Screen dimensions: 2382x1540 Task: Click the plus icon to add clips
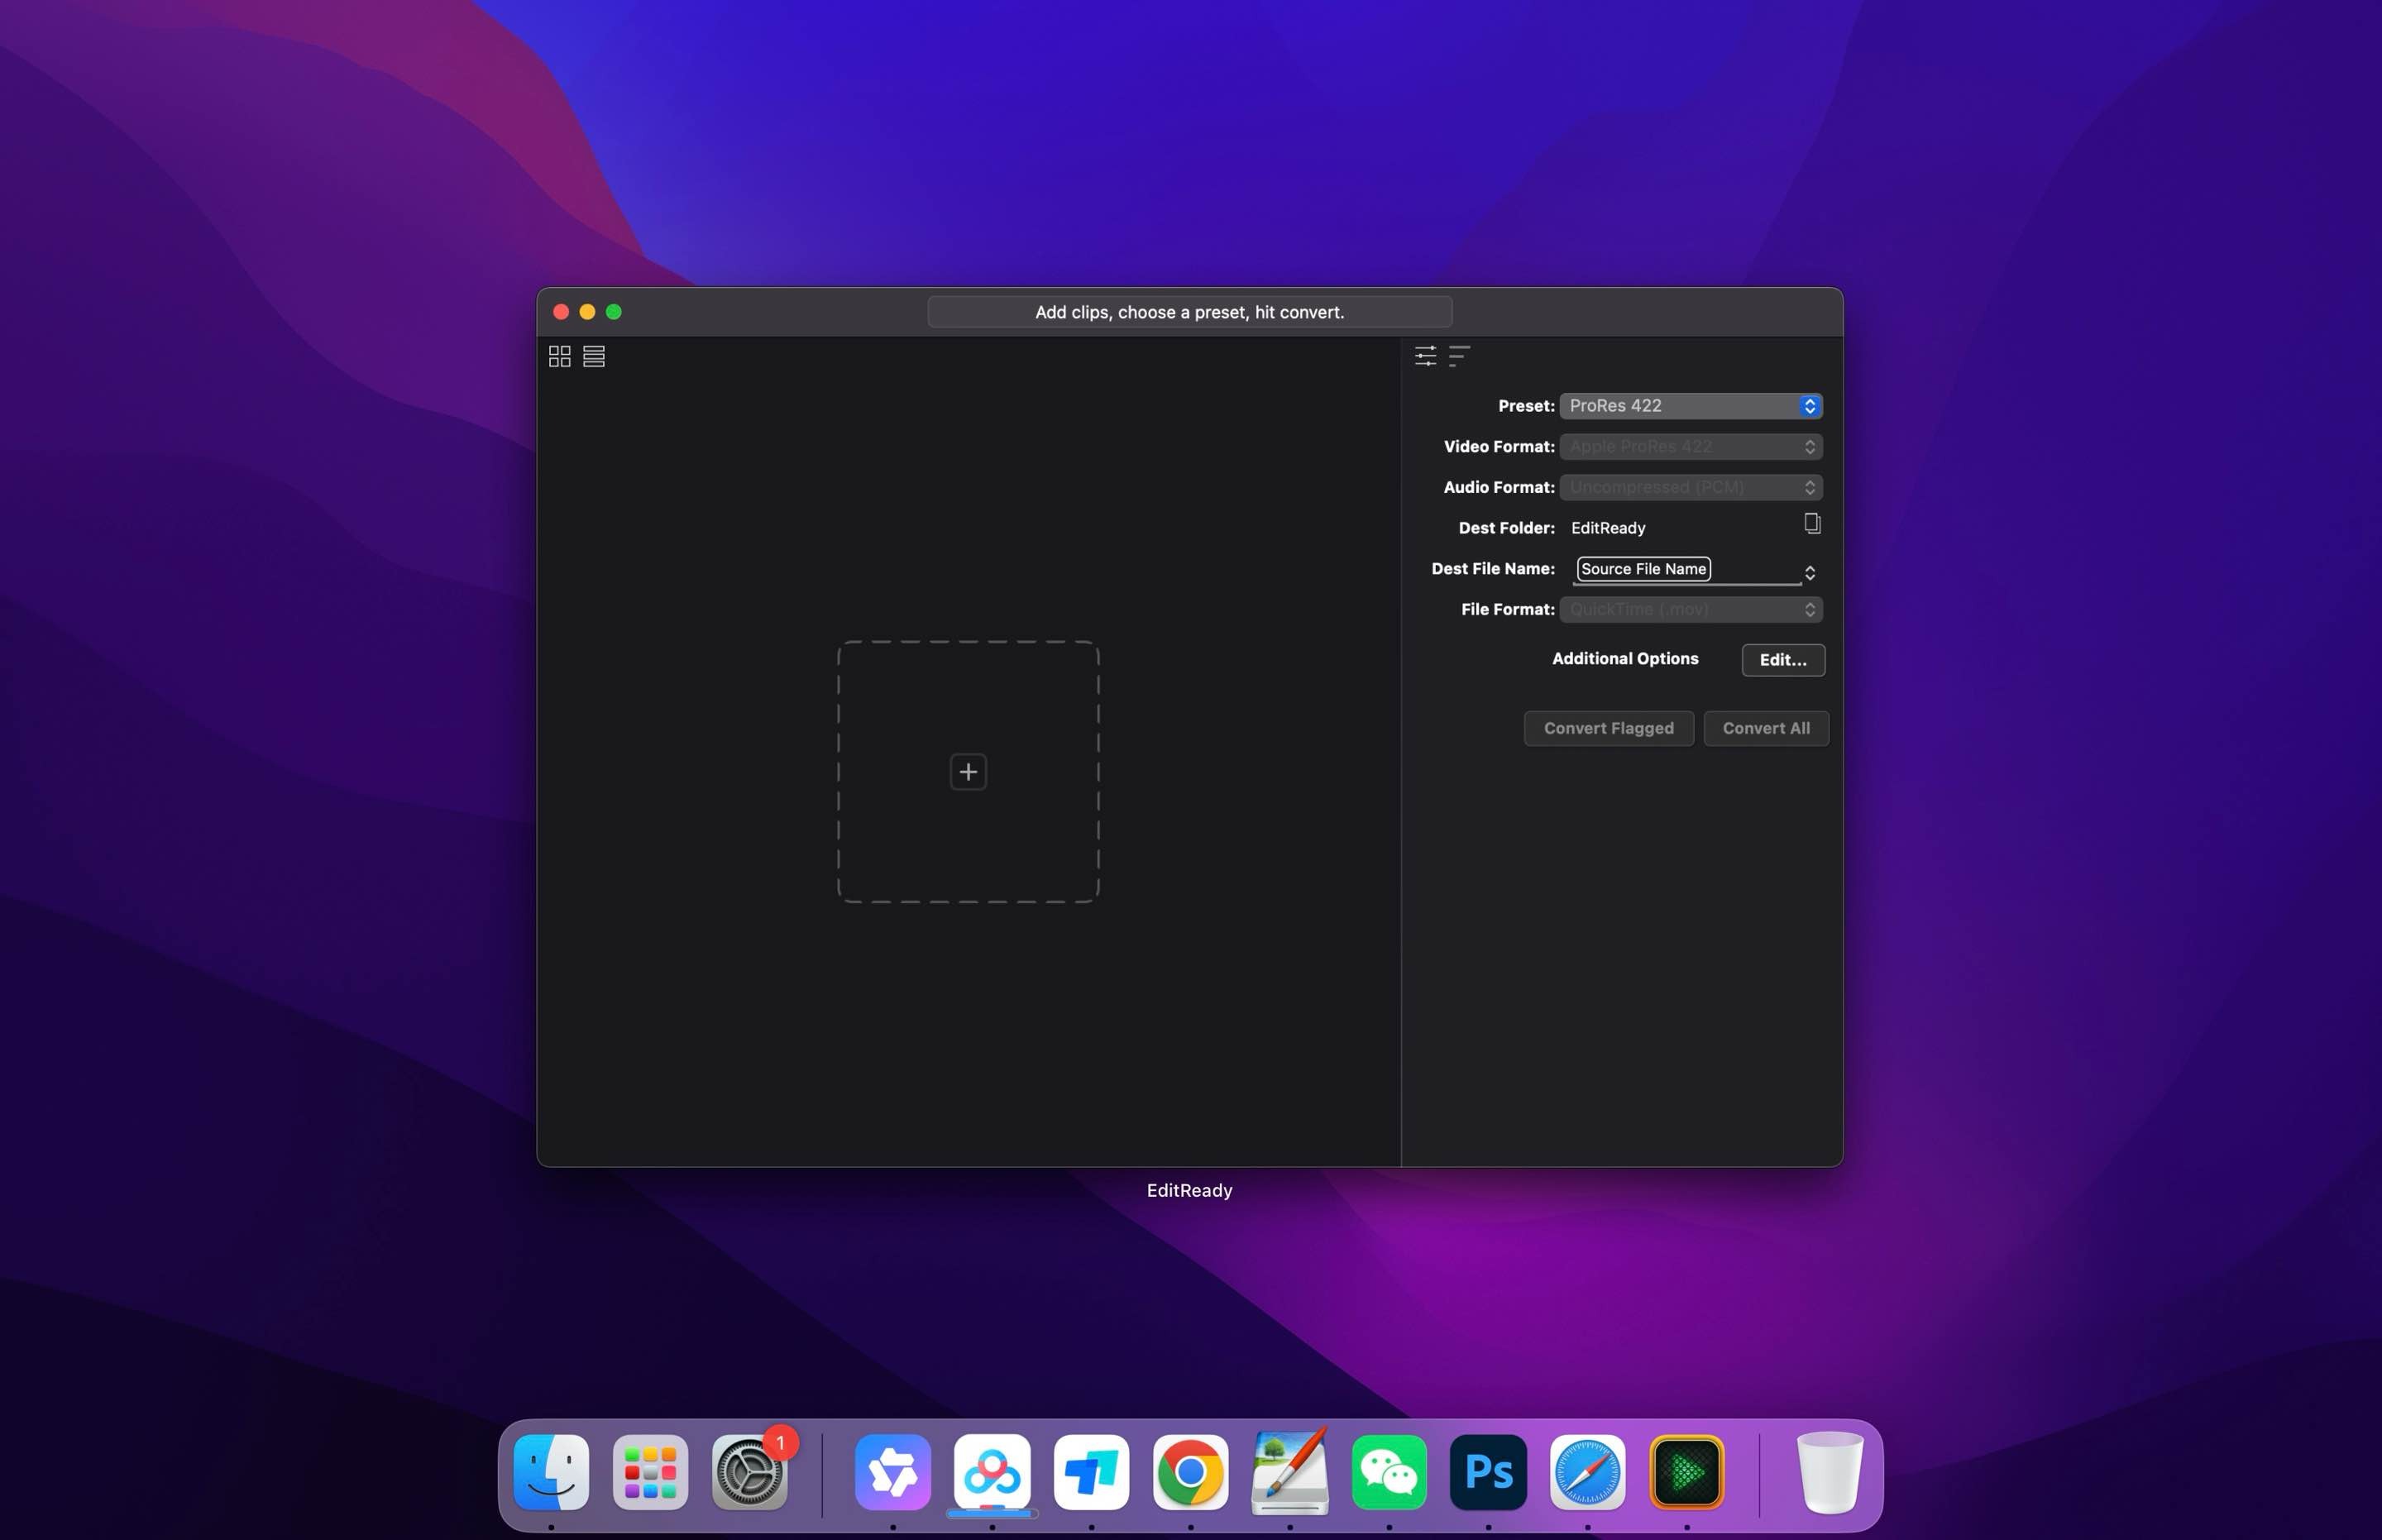point(968,771)
